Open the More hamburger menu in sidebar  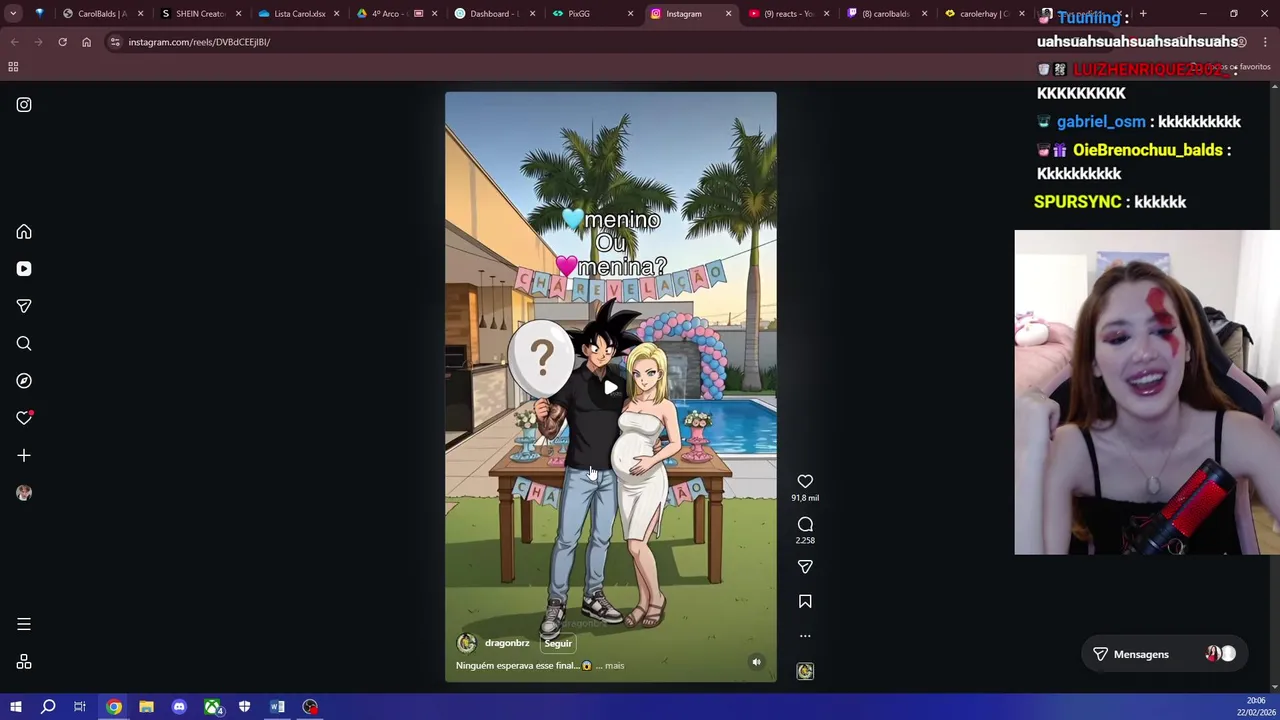[24, 624]
